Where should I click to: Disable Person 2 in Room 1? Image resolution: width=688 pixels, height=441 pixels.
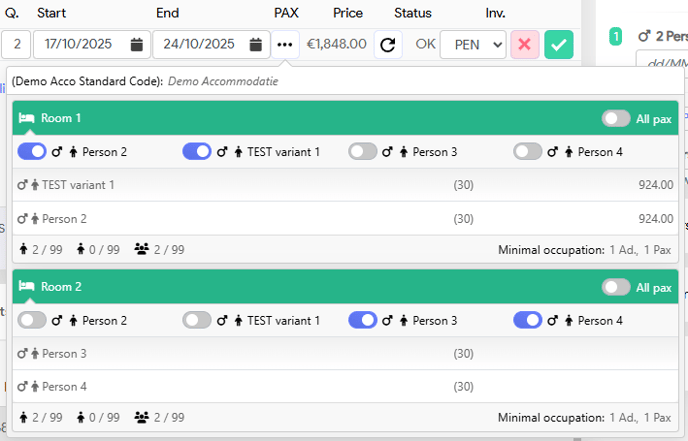(x=32, y=152)
